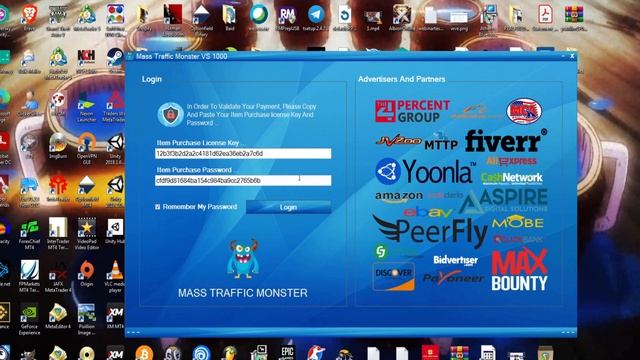
Task: Click the Login button
Action: (288, 207)
